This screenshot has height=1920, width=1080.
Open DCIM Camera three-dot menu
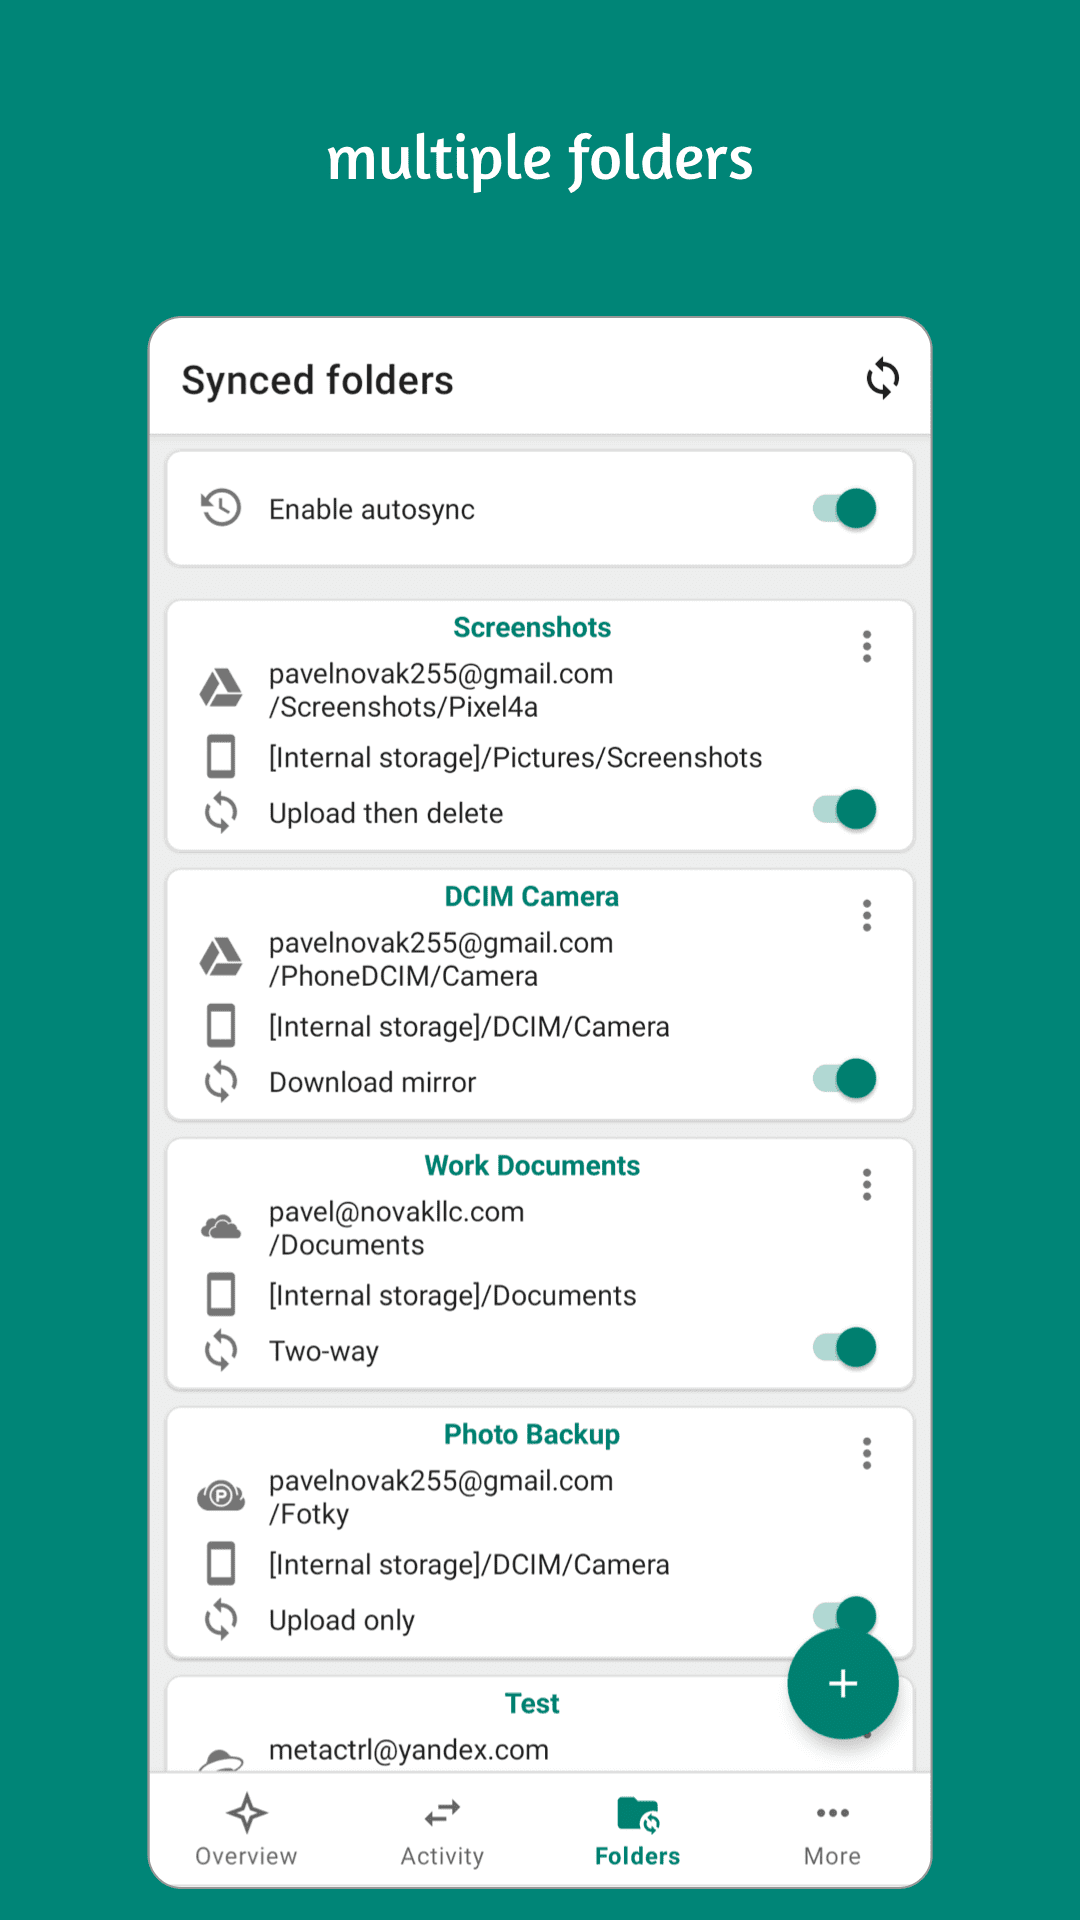click(x=867, y=916)
